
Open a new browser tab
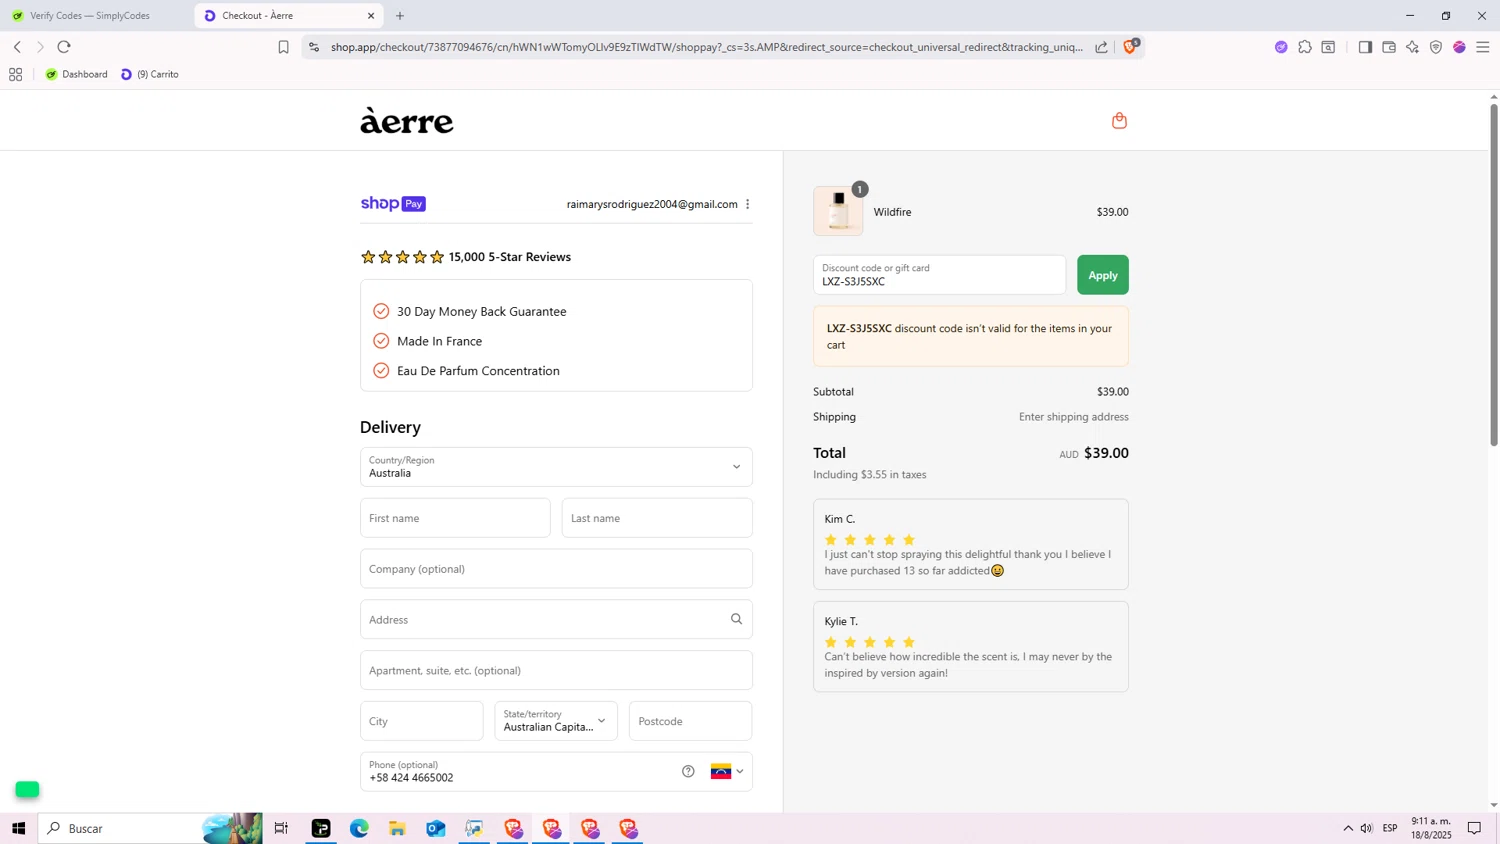pos(400,16)
